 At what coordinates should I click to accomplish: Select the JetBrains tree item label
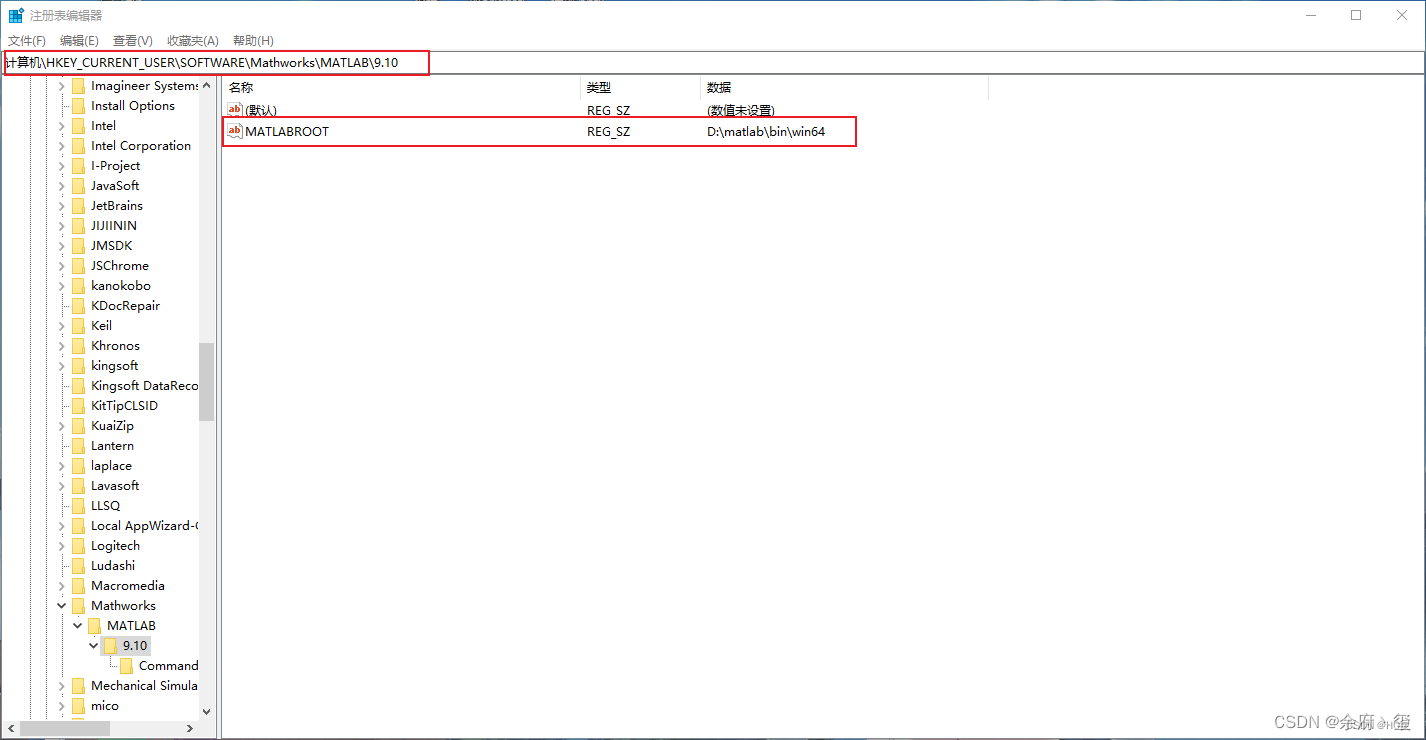(x=117, y=206)
